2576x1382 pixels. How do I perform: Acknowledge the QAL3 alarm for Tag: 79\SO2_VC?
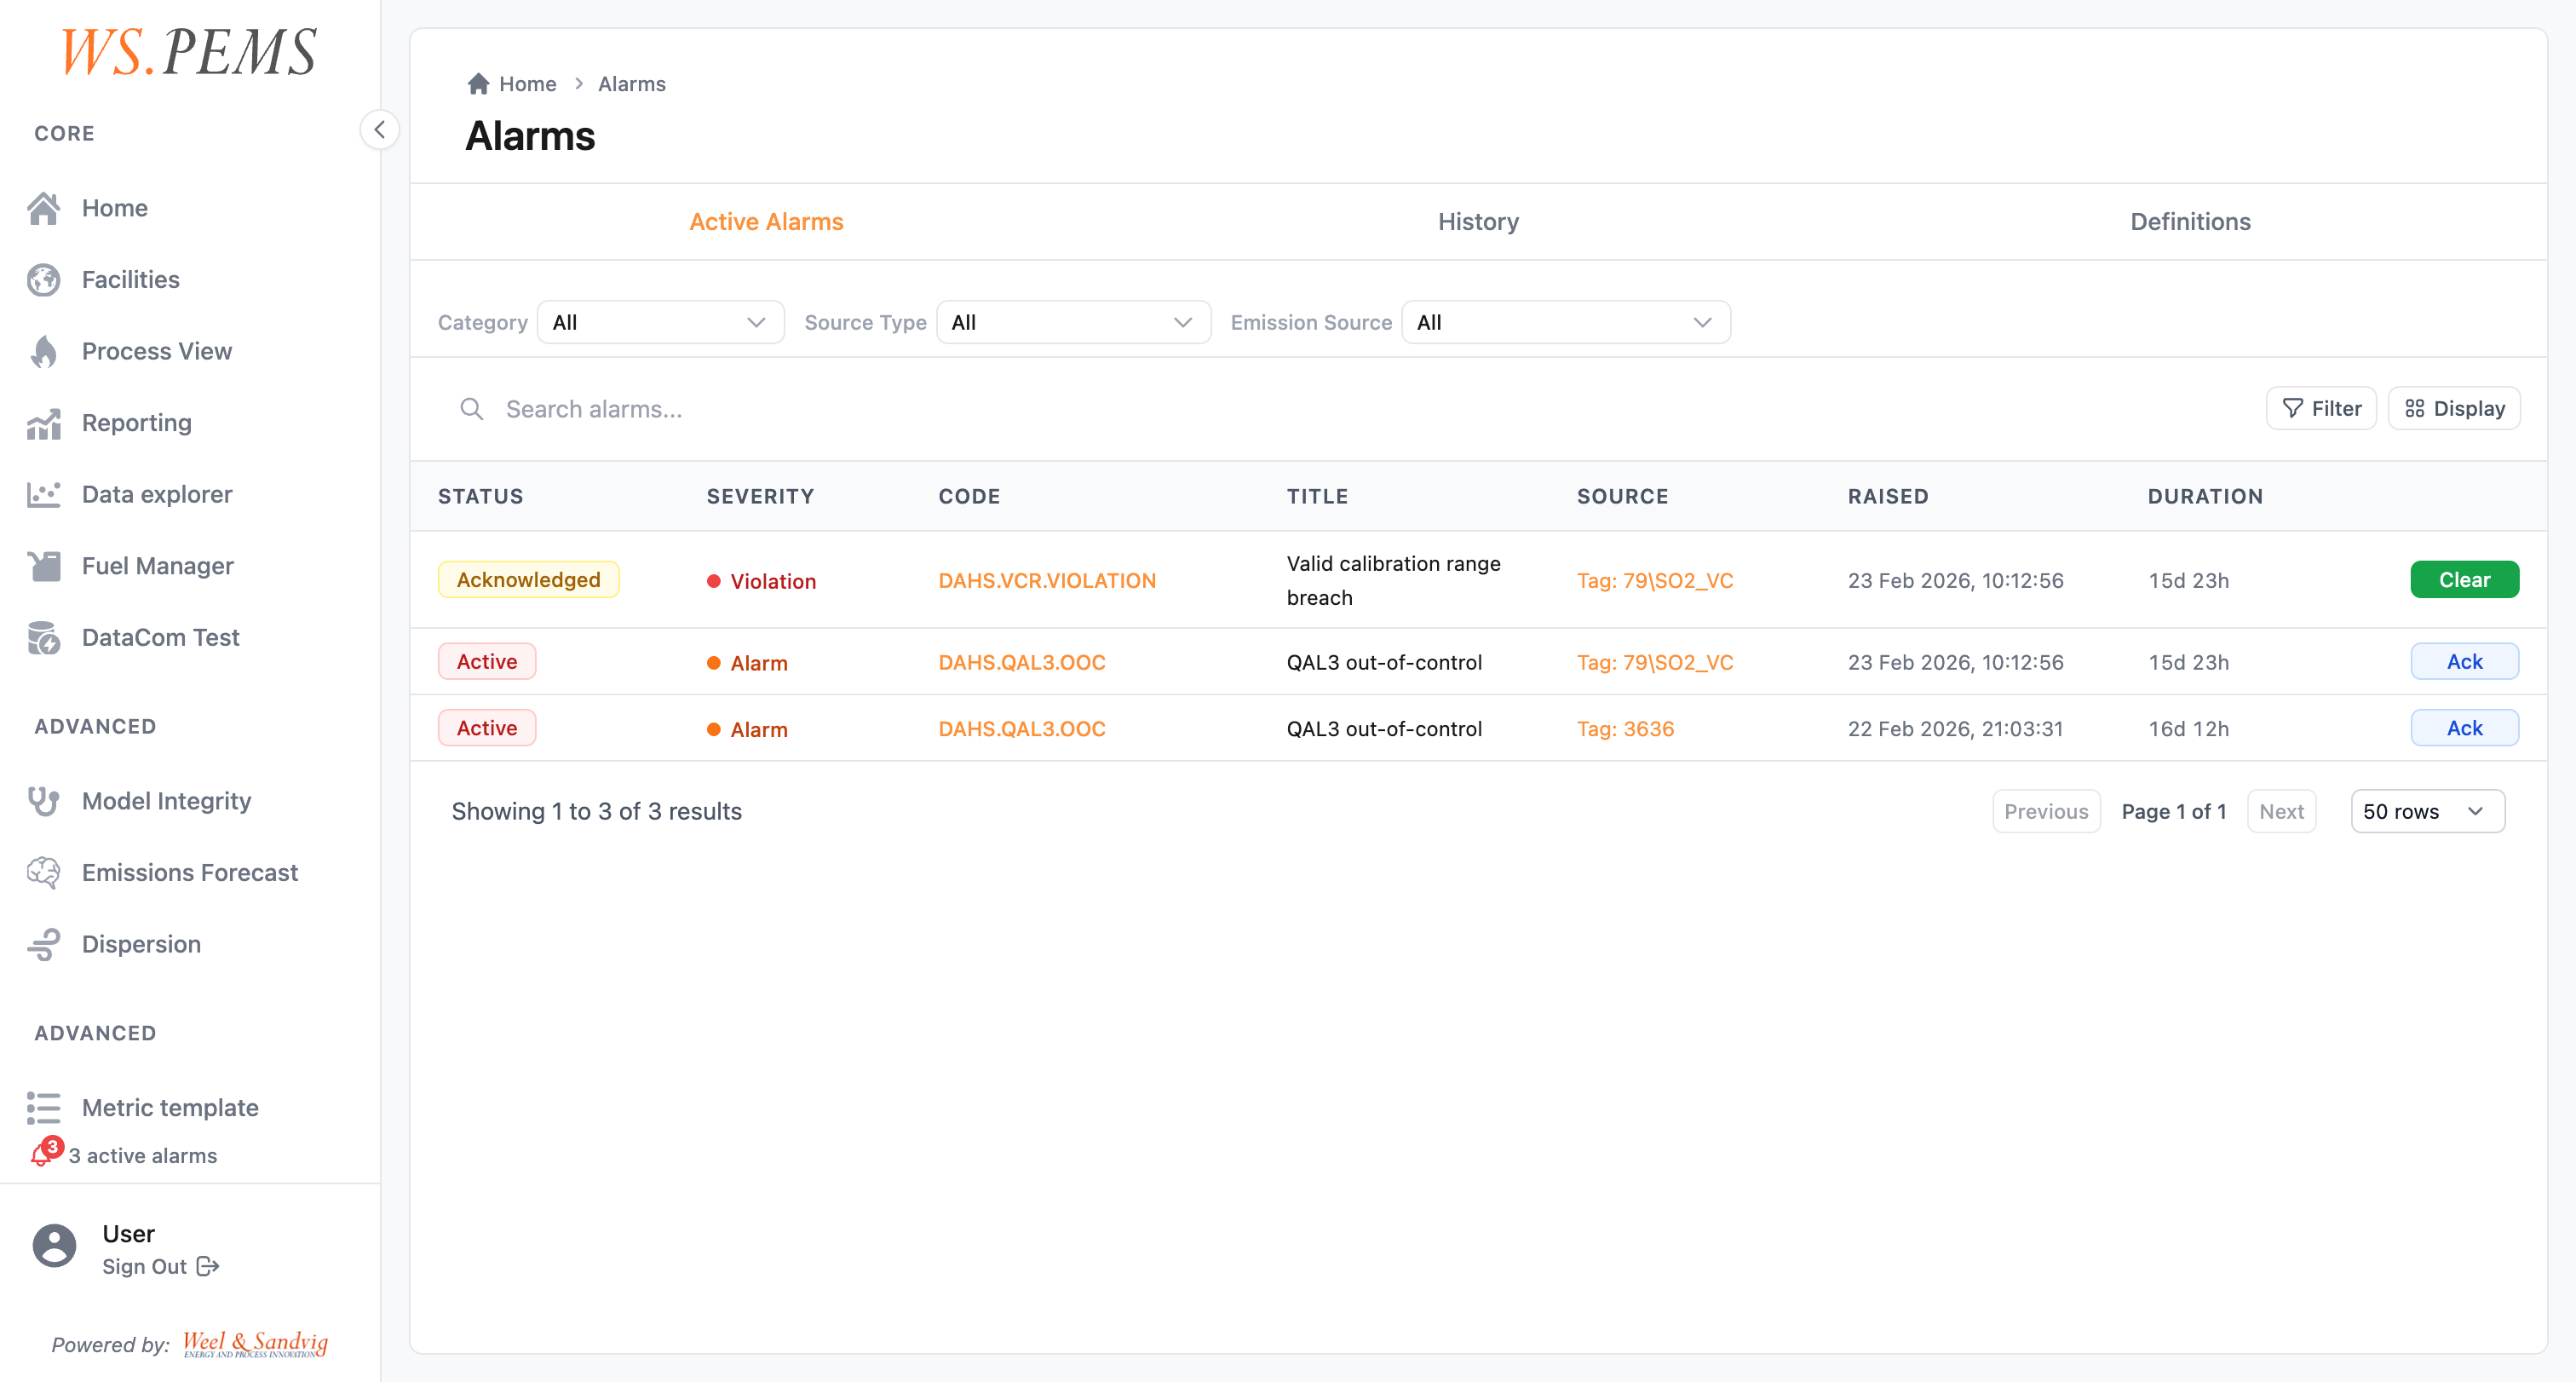[x=2464, y=662]
